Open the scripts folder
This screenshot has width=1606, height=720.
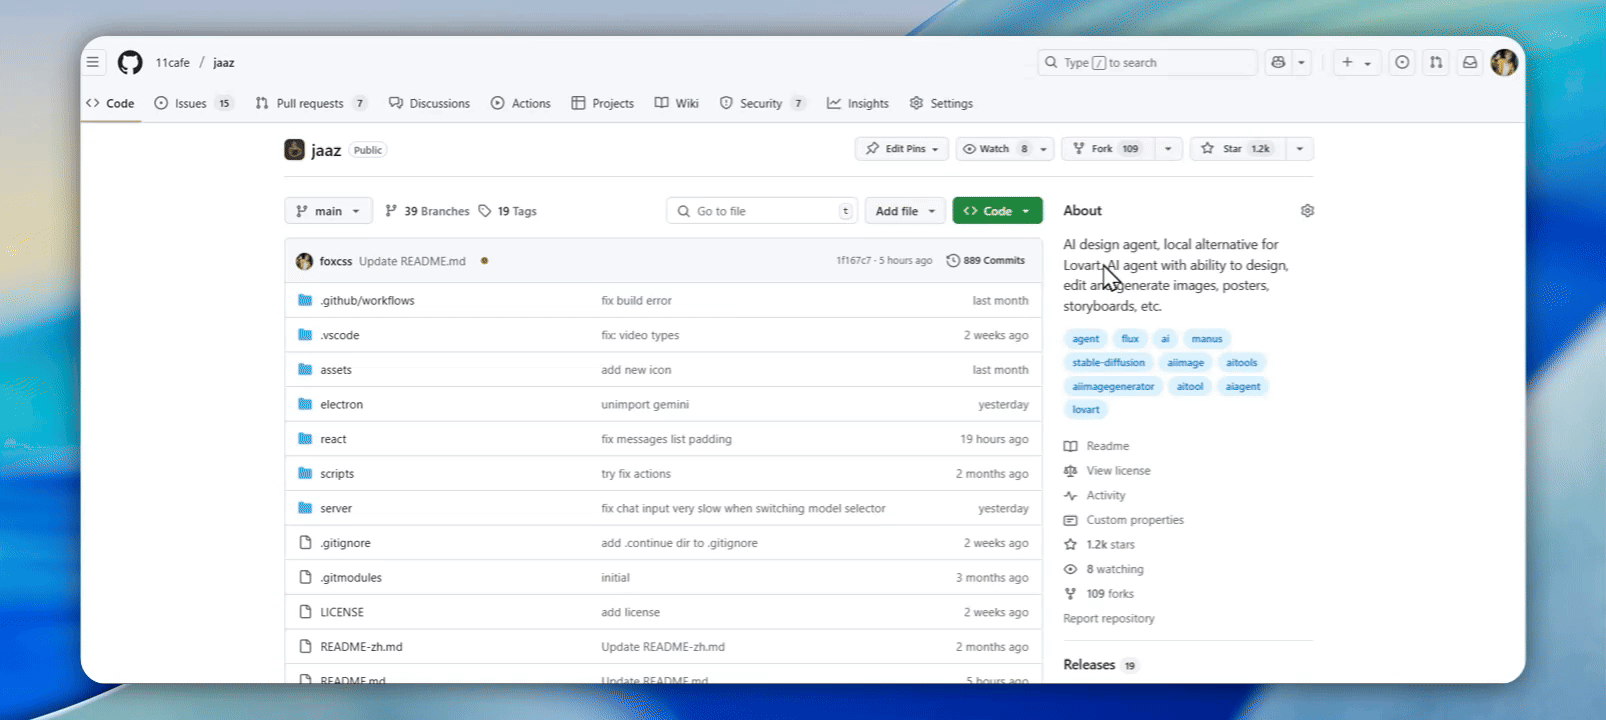tap(337, 474)
